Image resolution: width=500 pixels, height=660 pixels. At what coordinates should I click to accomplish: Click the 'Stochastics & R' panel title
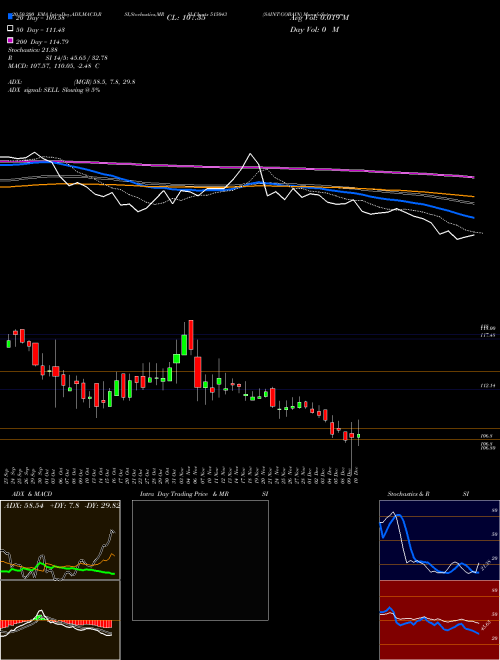pyautogui.click(x=408, y=494)
